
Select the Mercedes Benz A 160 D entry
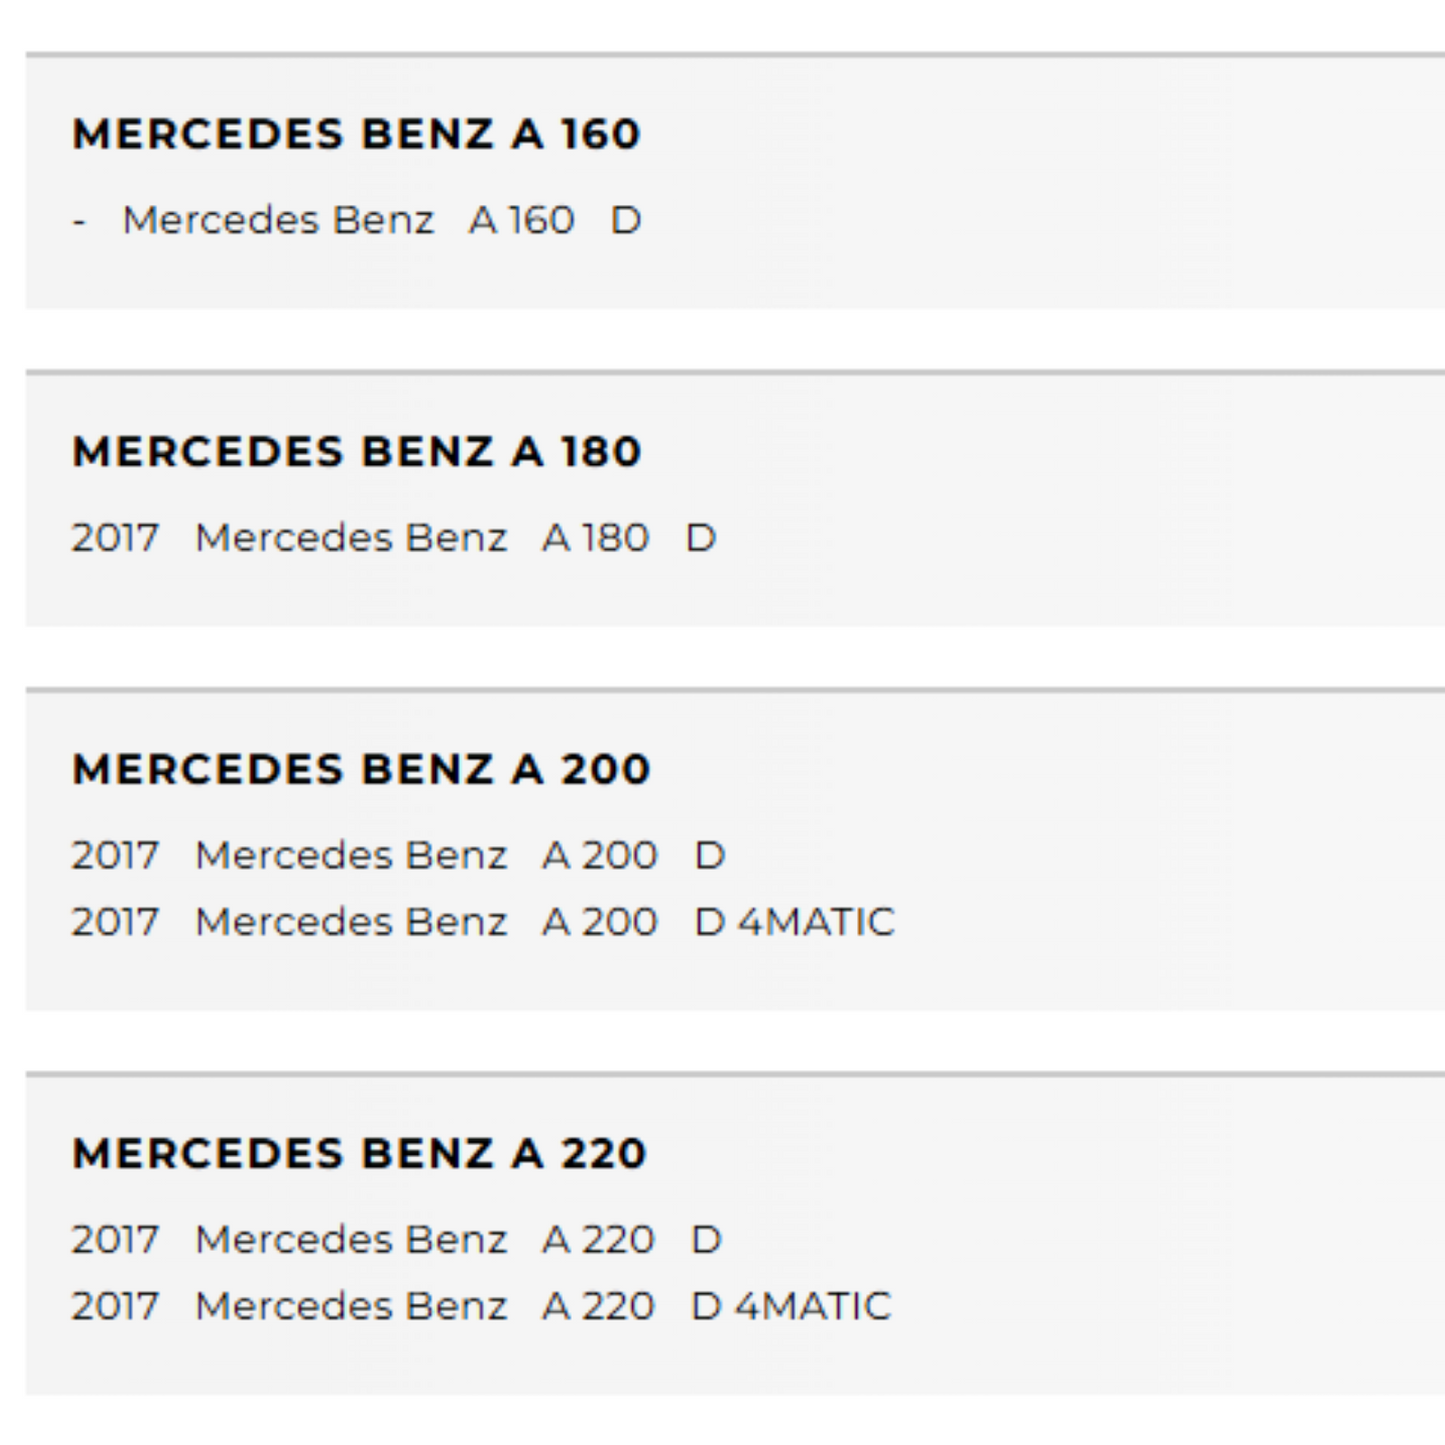[x=357, y=220]
